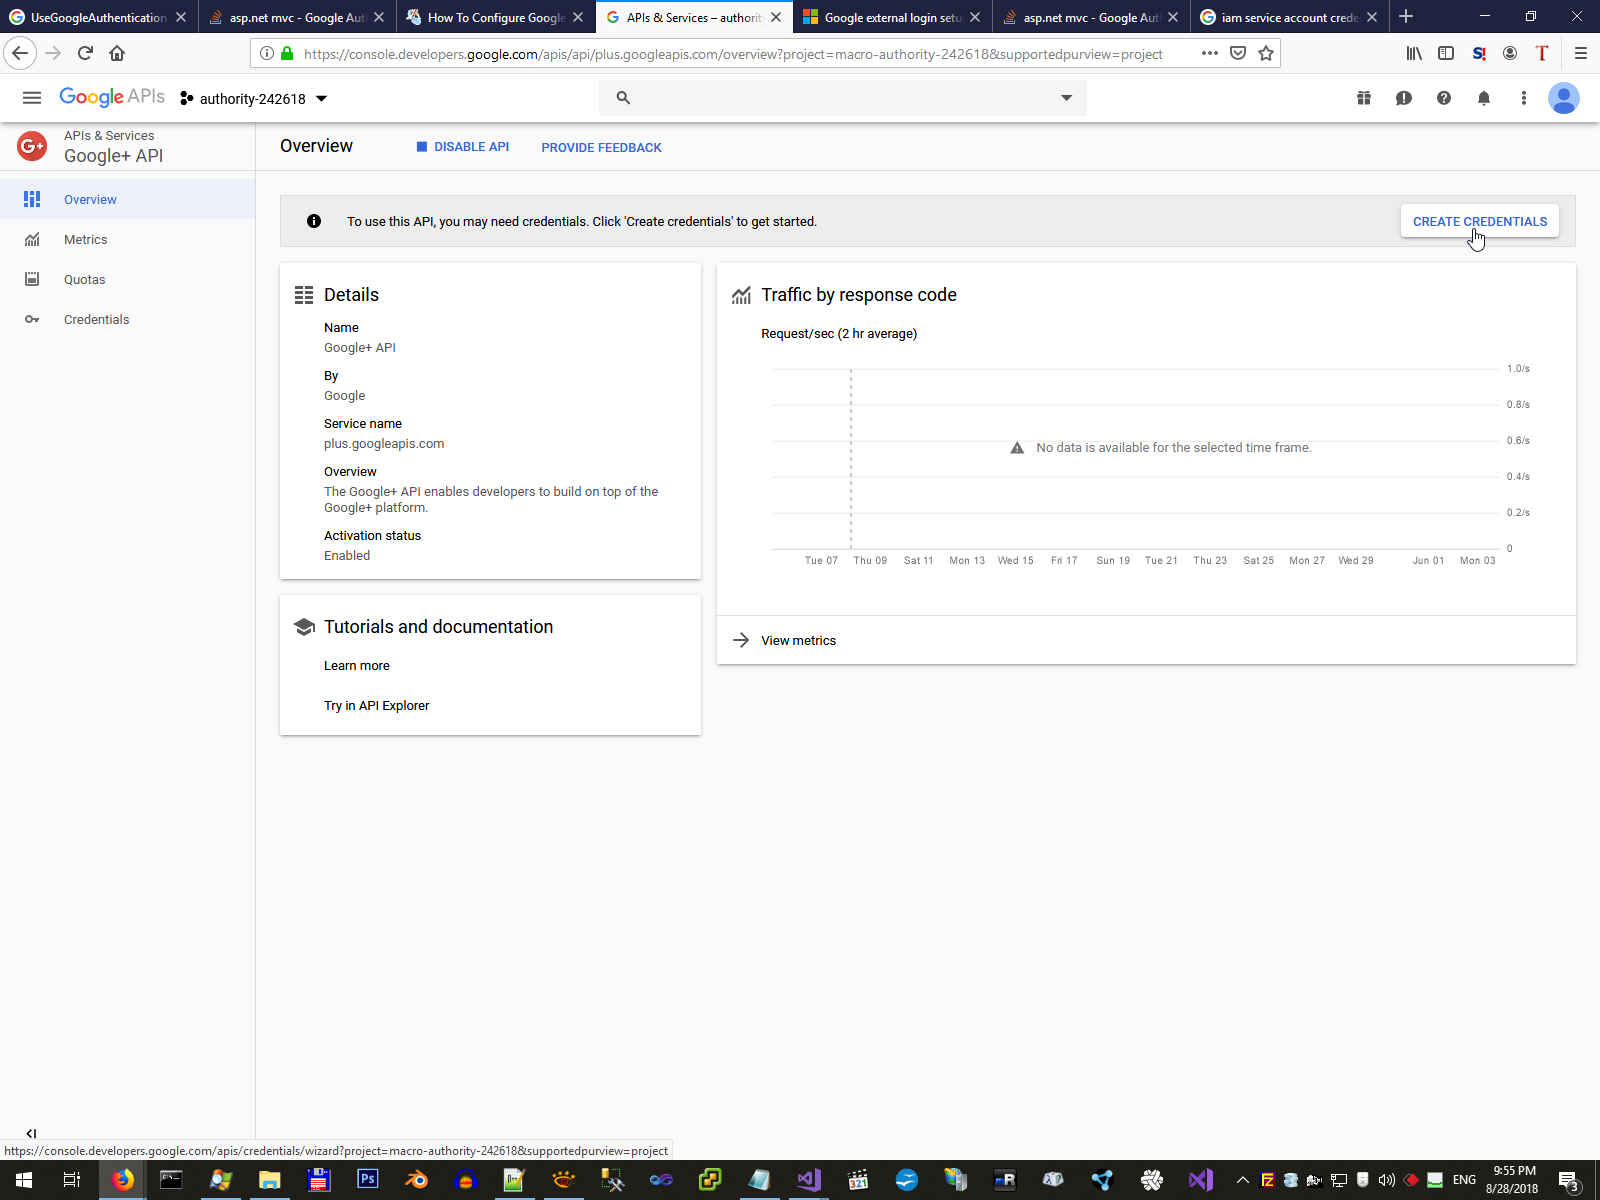This screenshot has height=1200, width=1600.
Task: Click the 'plus.googleapis.com' service name text
Action: 384,443
